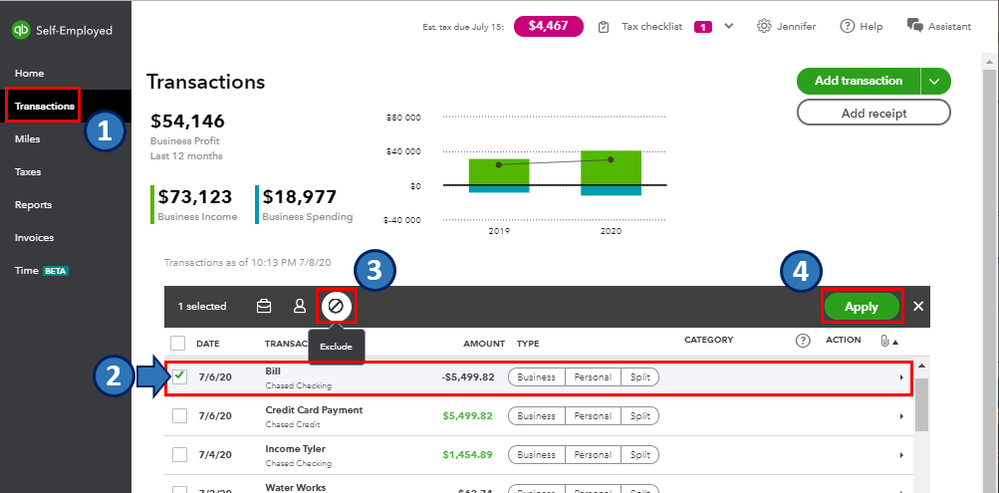
Task: Set Credit Card Payment to Split
Action: (640, 416)
